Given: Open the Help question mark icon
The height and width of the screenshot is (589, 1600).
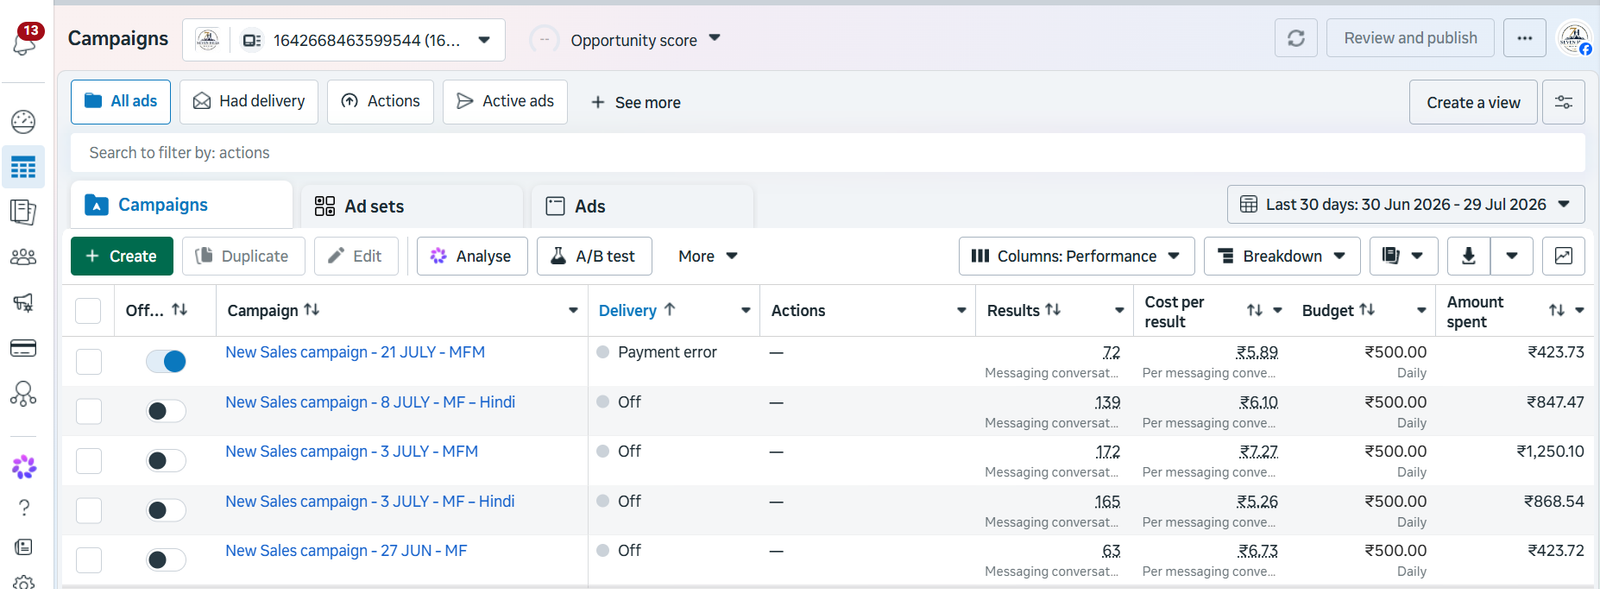Looking at the screenshot, I should (24, 507).
